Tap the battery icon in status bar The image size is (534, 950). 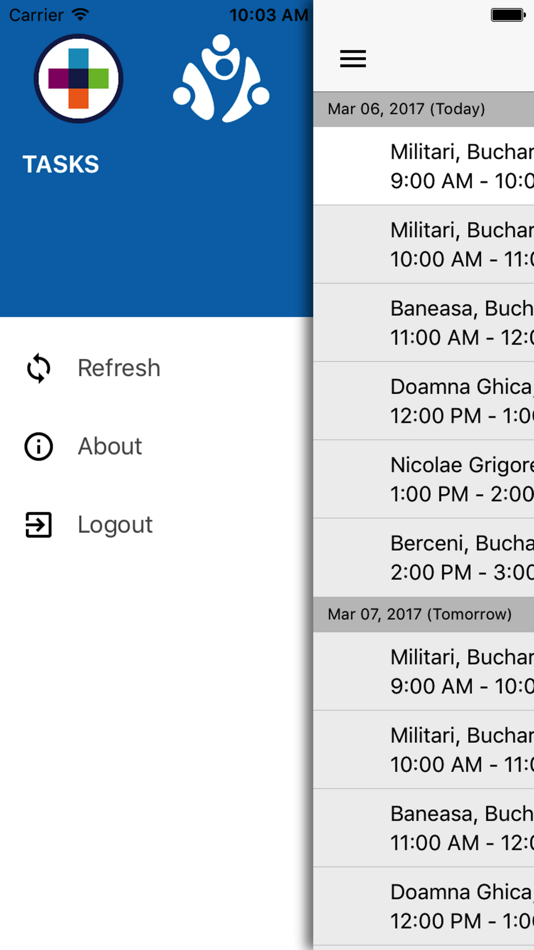[508, 15]
